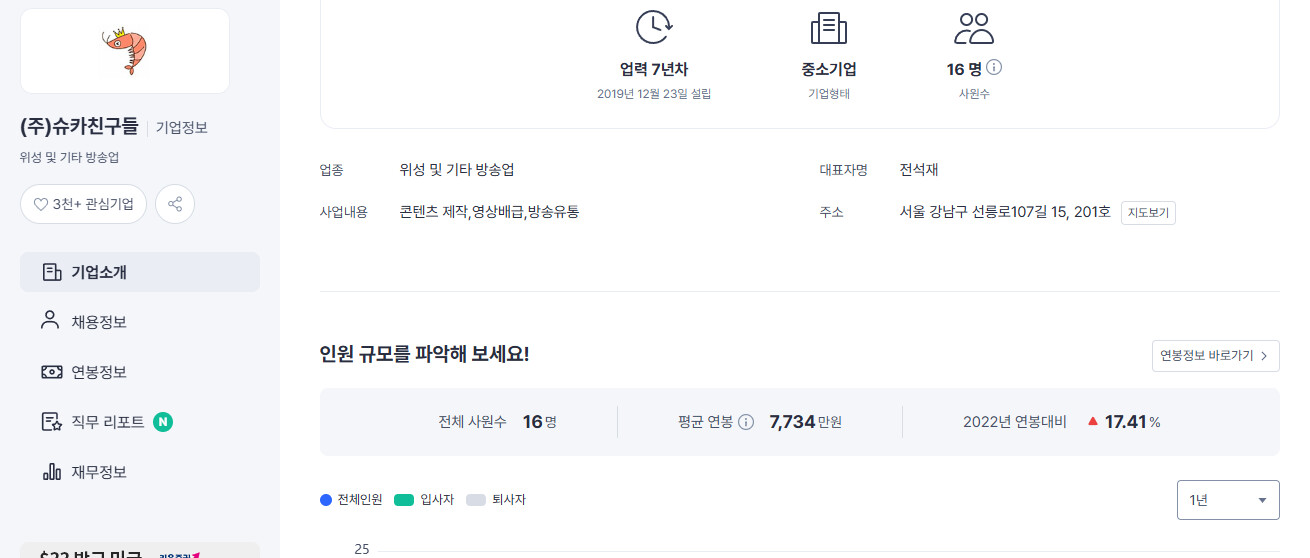The width and height of the screenshot is (1310, 558).
Task: Click the 지도보기 button
Action: pyautogui.click(x=1148, y=213)
